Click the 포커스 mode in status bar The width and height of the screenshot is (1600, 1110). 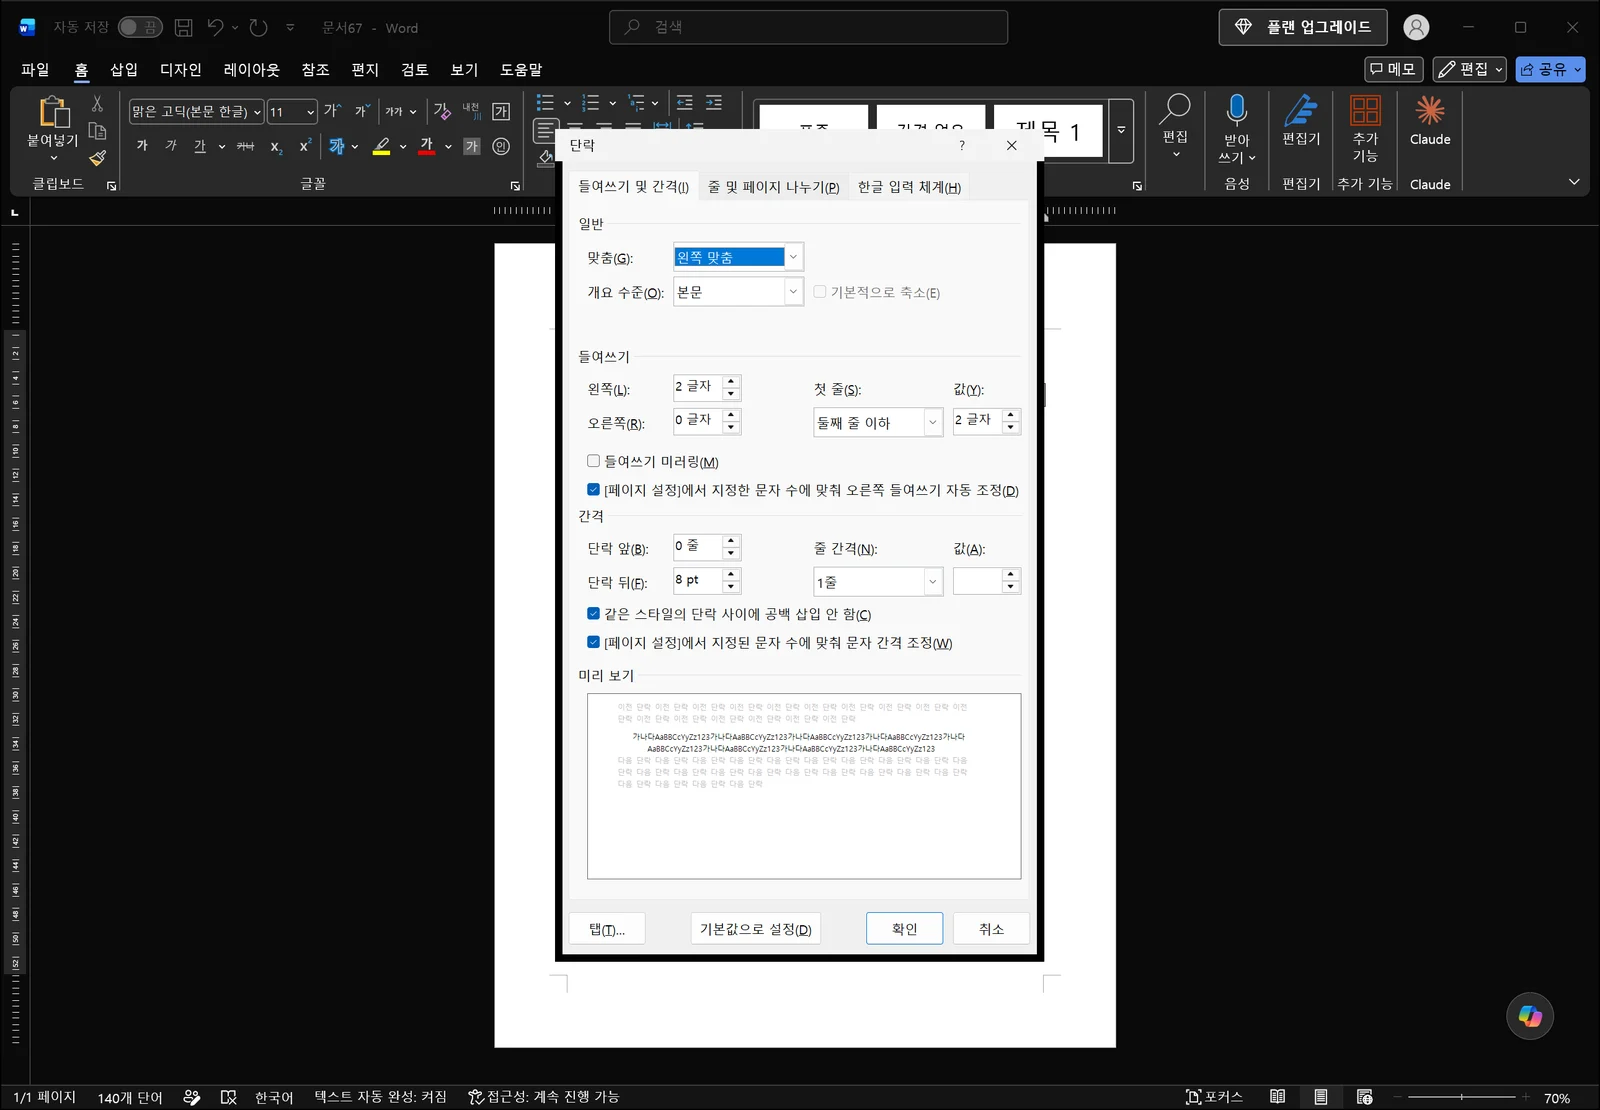[x=1213, y=1097]
